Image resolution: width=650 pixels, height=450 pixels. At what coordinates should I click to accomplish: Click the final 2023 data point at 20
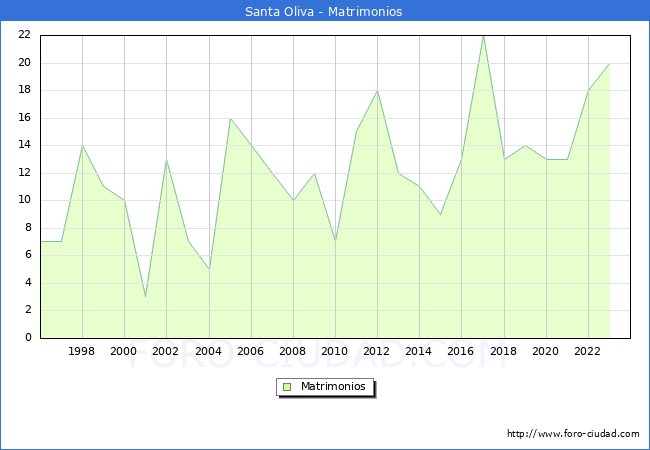(x=609, y=64)
